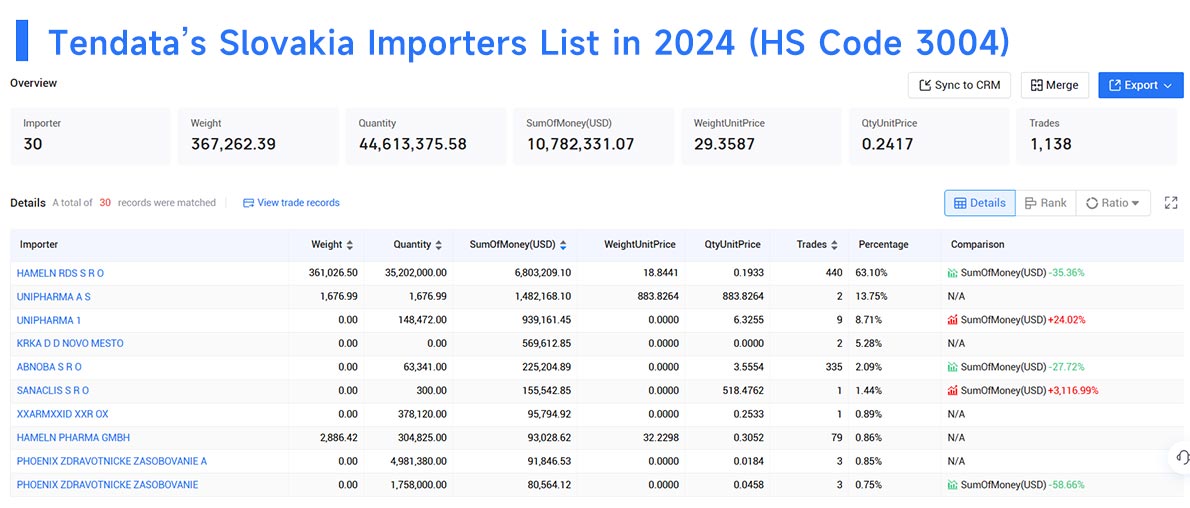Open importer UNIPHARMA 1
This screenshot has width=1190, height=508.
tap(49, 320)
